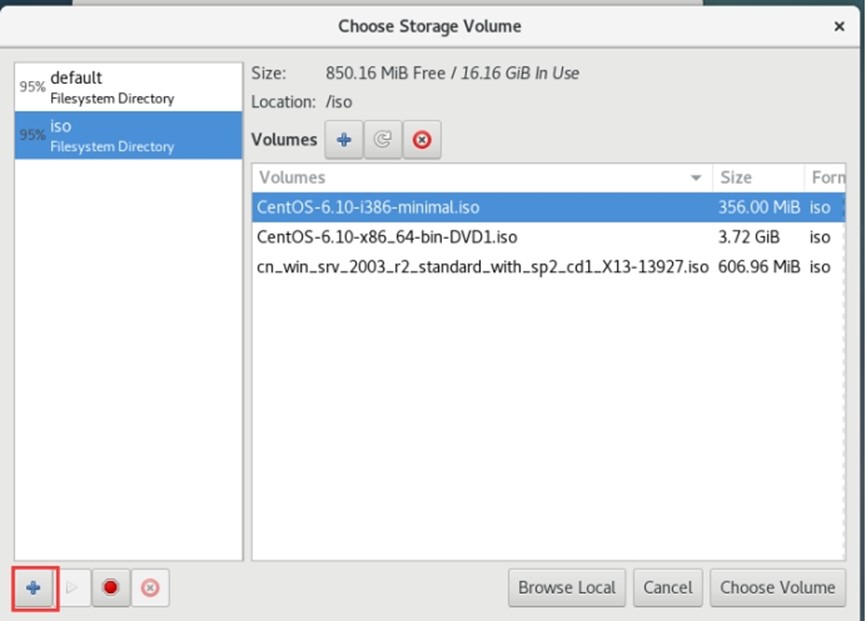Click the Volumes column sort arrow

[696, 178]
